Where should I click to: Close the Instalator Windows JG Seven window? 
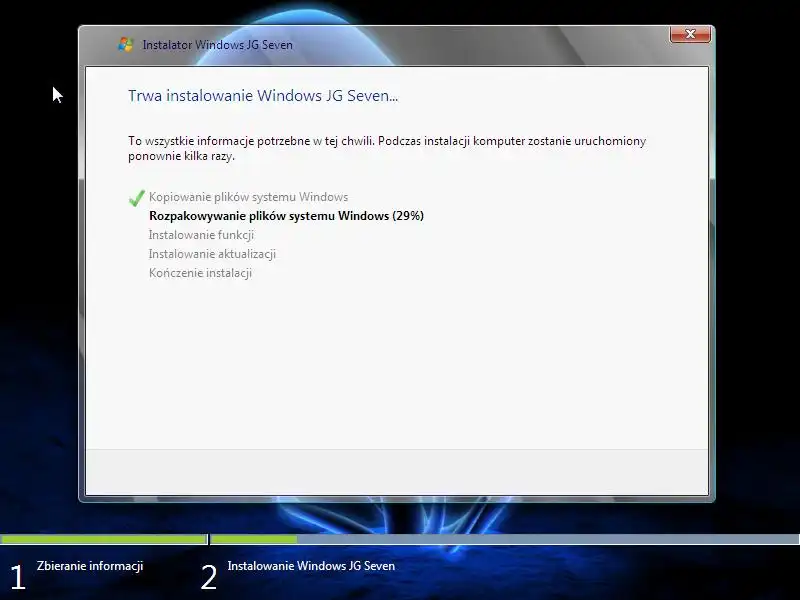coord(690,34)
